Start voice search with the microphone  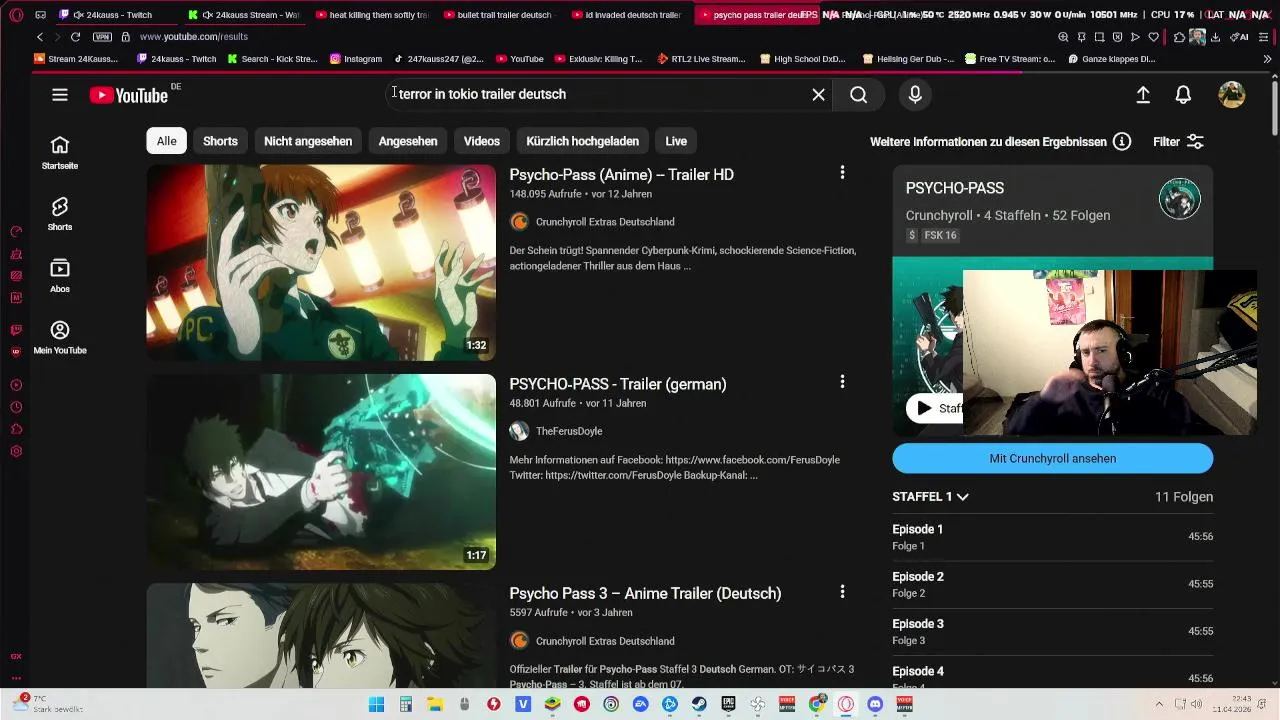(914, 94)
